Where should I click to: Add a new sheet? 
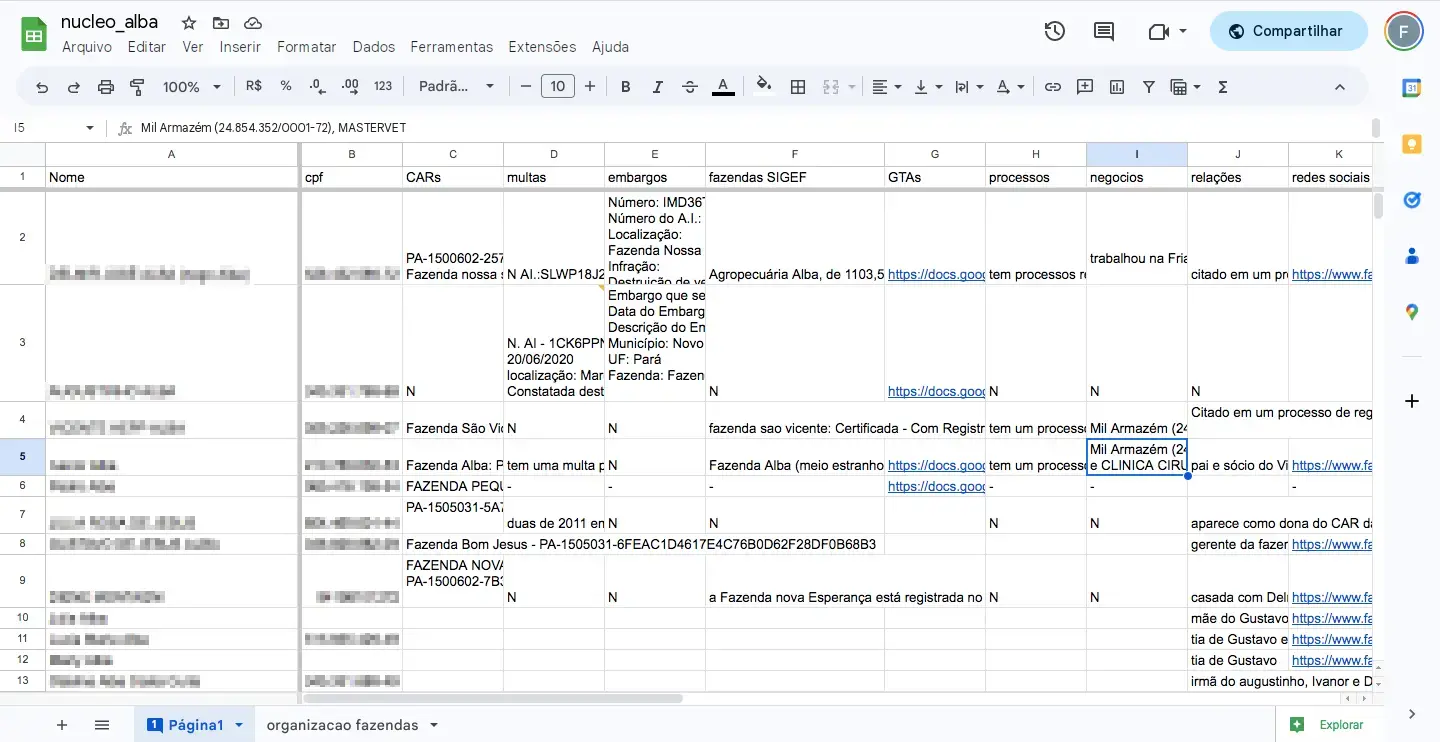point(62,725)
